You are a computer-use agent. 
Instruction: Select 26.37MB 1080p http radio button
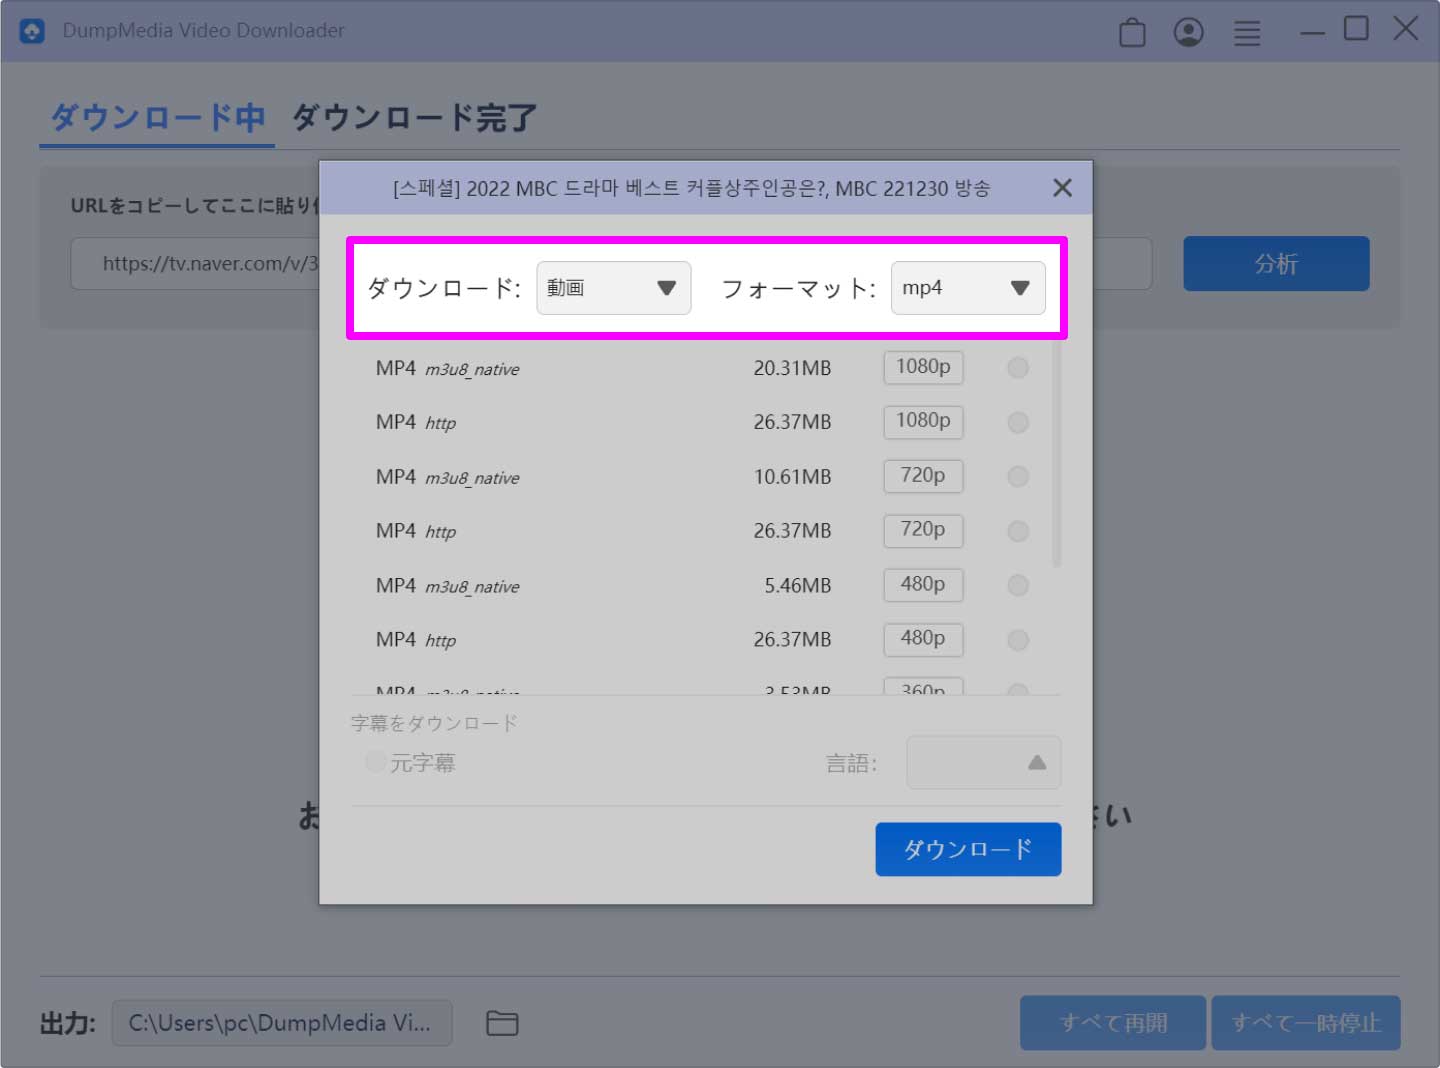tap(1018, 422)
